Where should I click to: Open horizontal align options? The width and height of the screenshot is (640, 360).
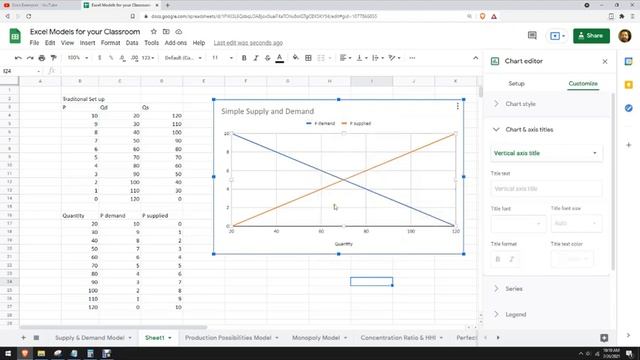pos(345,58)
